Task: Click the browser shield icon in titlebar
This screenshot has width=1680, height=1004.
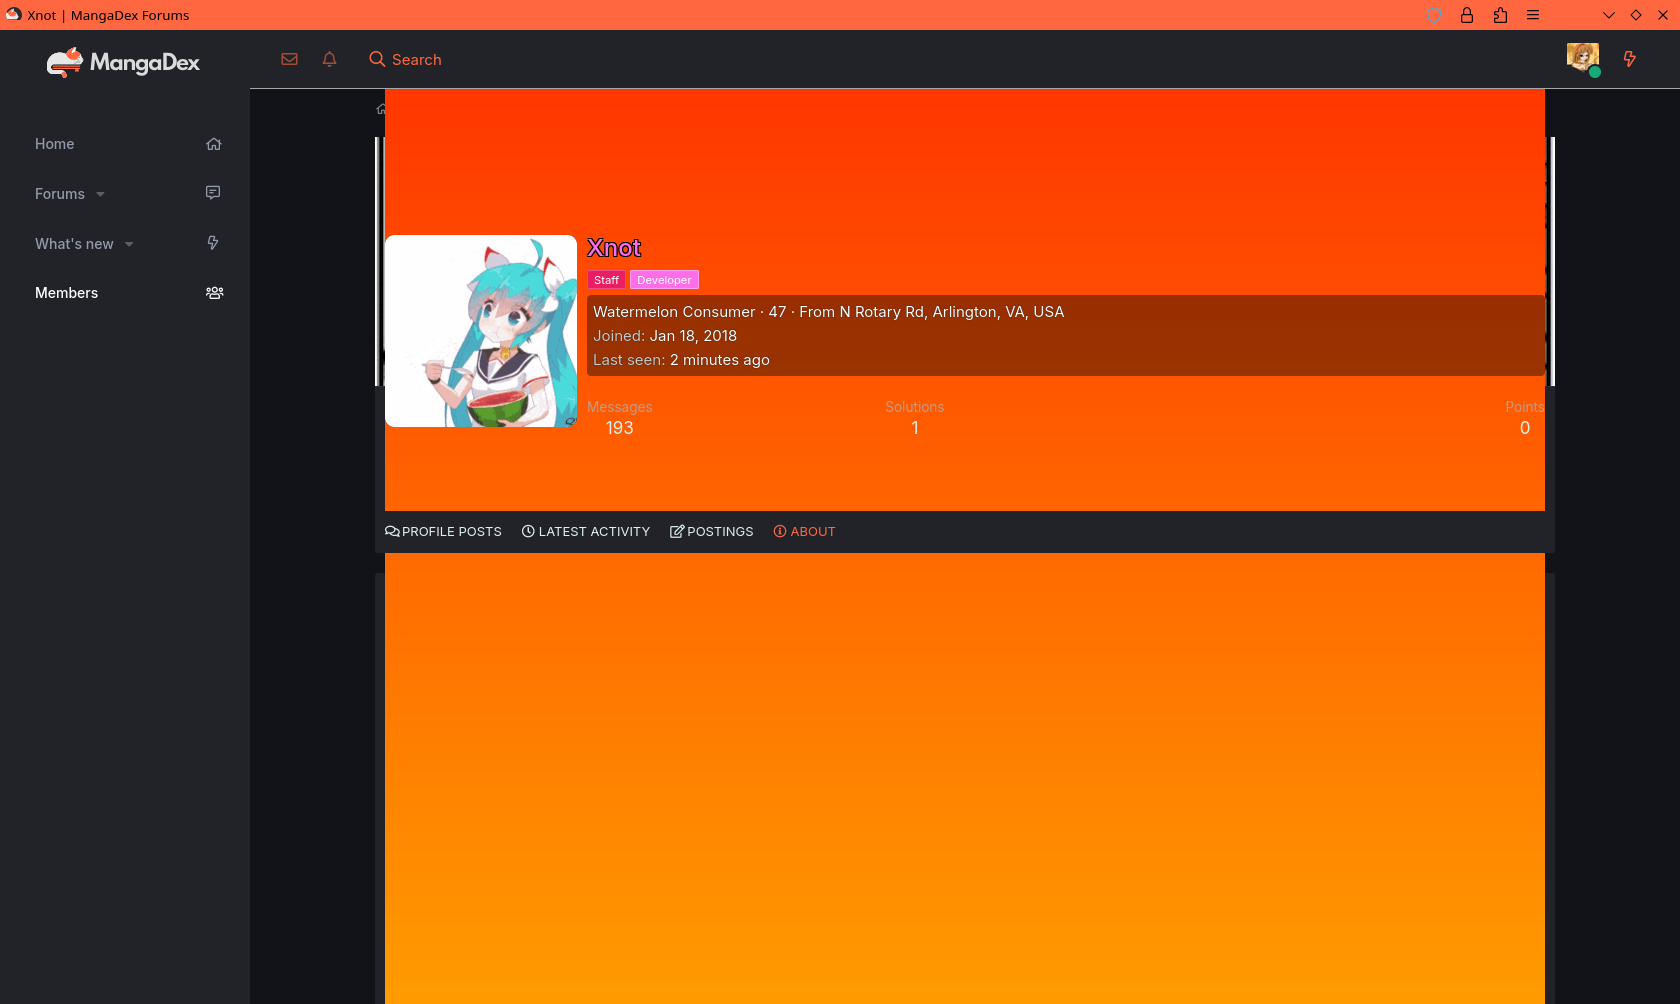Action: (1434, 15)
